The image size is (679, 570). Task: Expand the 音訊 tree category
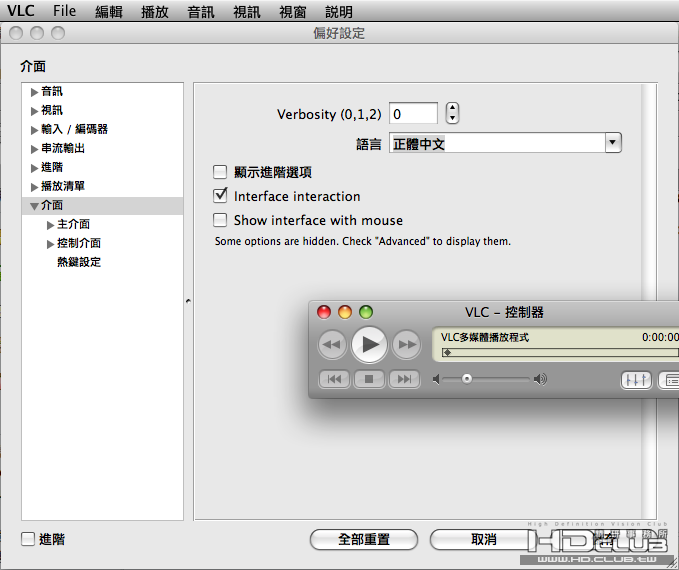tap(34, 92)
